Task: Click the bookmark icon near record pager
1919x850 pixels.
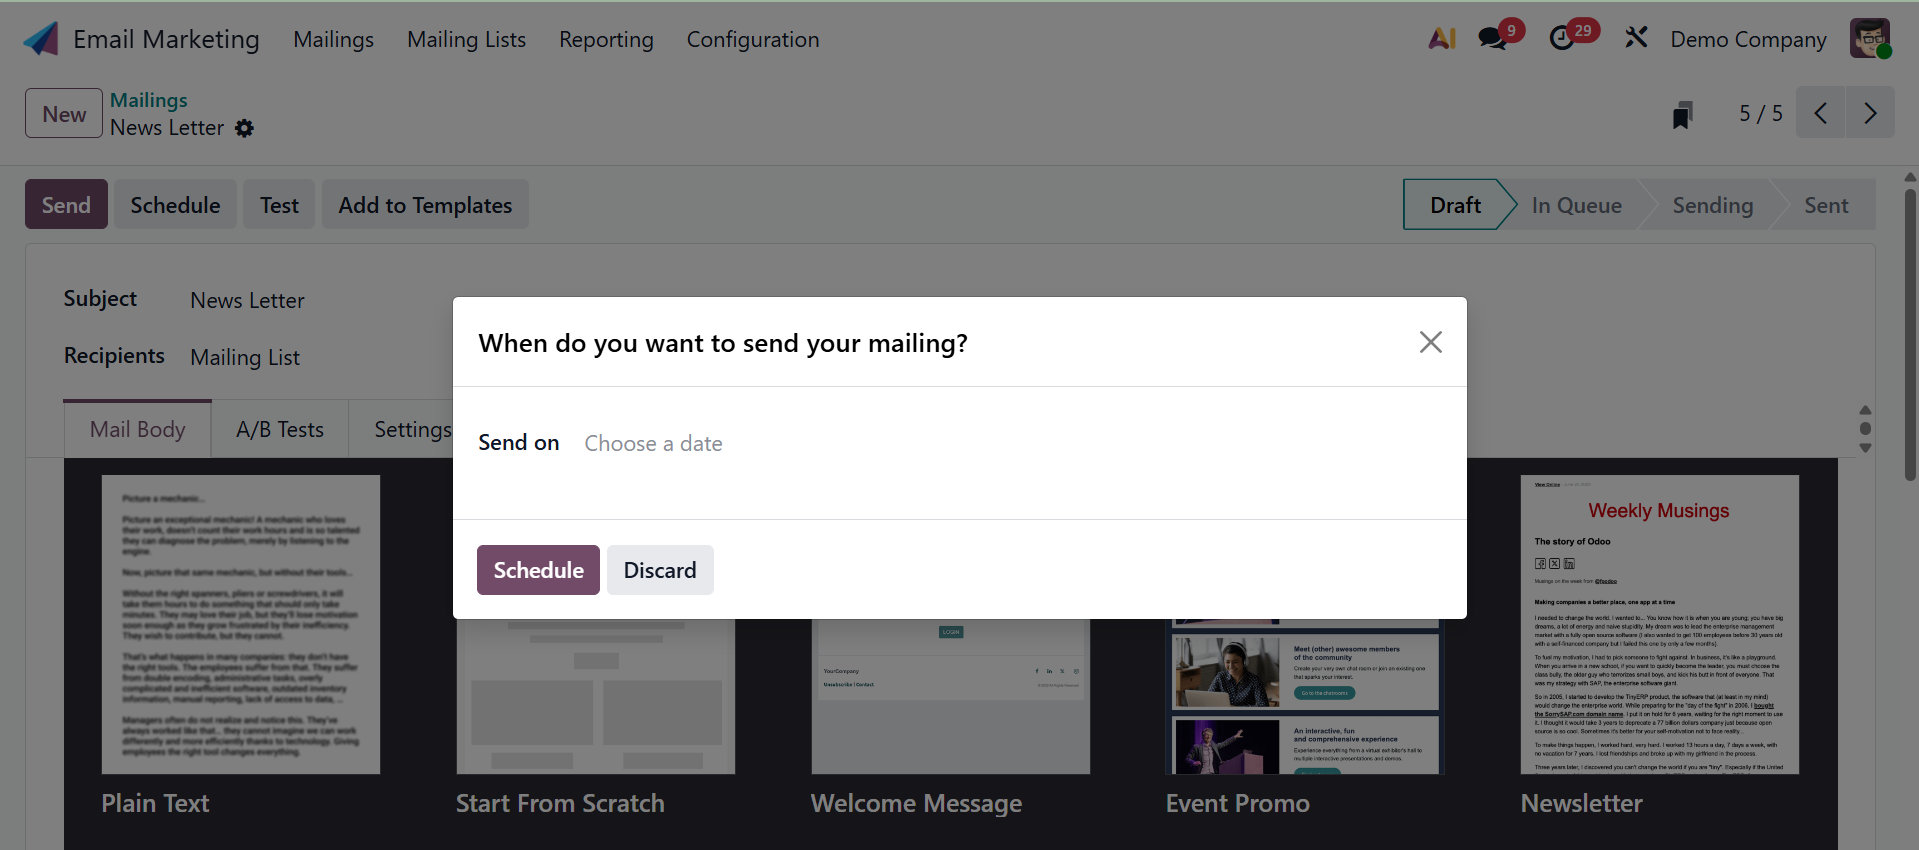Action: [1682, 115]
